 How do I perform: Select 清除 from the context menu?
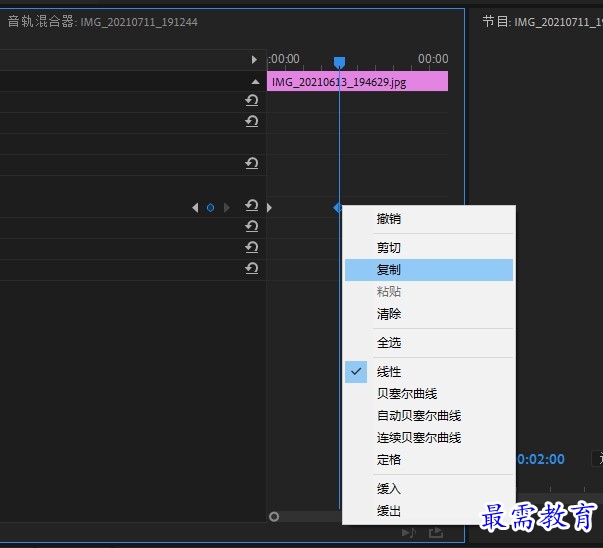pos(429,314)
